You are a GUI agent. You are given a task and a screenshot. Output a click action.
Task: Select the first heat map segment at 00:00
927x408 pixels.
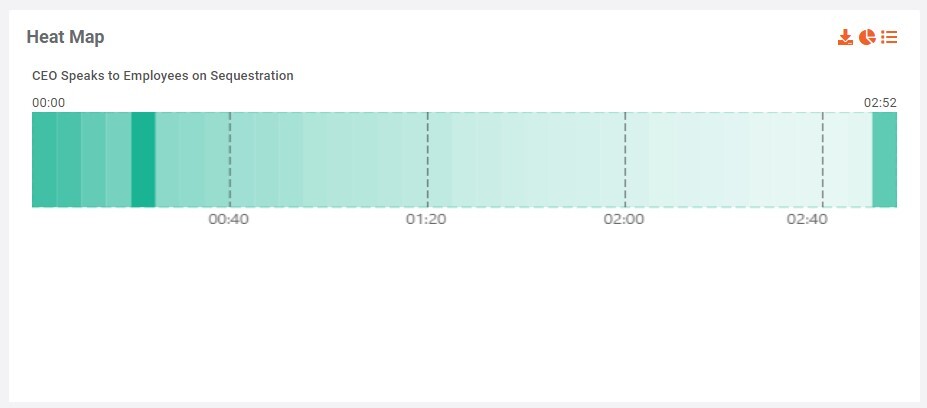(x=44, y=160)
